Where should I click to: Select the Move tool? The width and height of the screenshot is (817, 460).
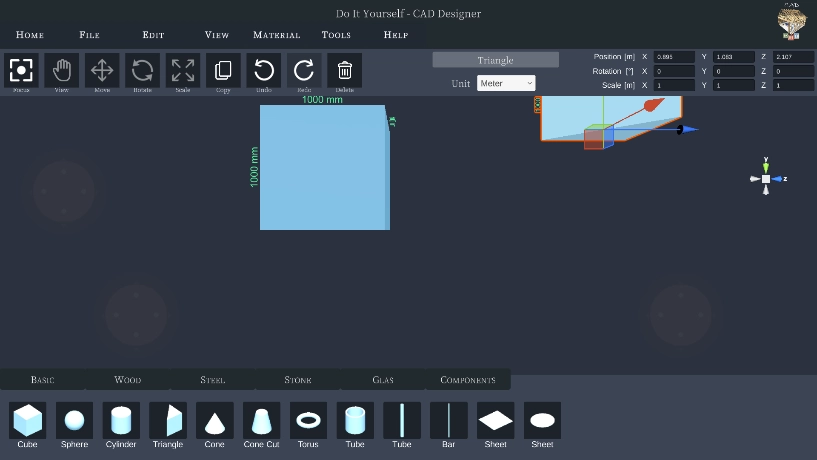(x=102, y=70)
